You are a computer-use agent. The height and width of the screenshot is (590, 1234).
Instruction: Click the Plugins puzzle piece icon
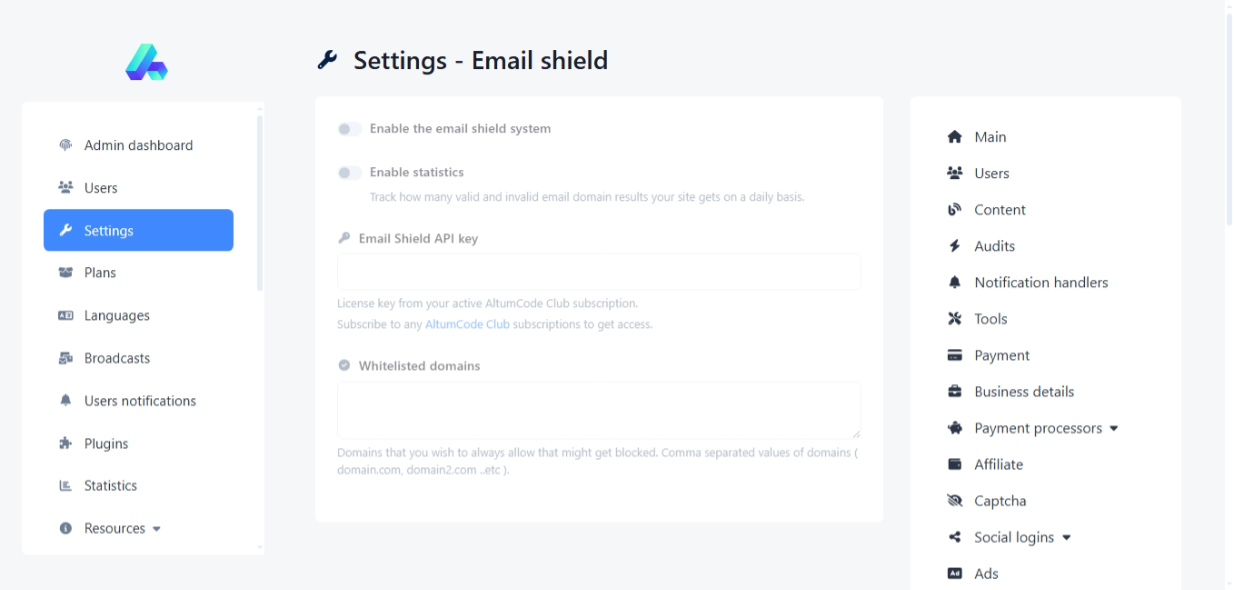(x=66, y=443)
